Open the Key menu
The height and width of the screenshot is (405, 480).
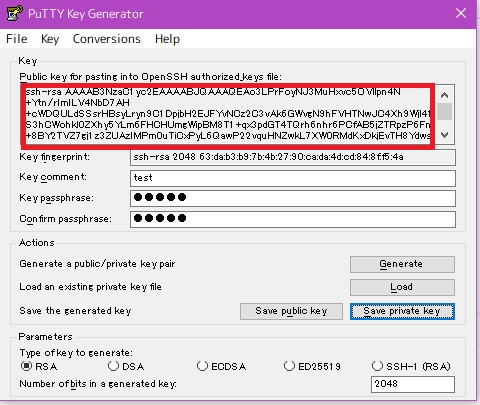coord(50,39)
